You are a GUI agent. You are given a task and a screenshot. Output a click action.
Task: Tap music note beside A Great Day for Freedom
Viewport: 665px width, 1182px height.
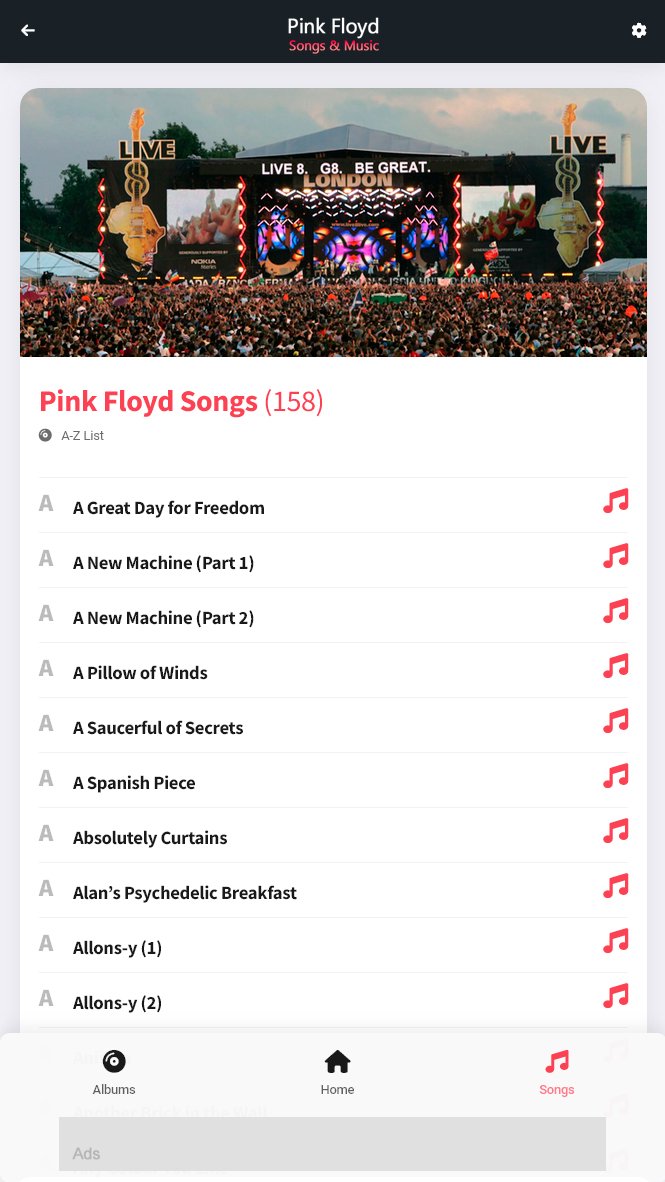tap(616, 501)
